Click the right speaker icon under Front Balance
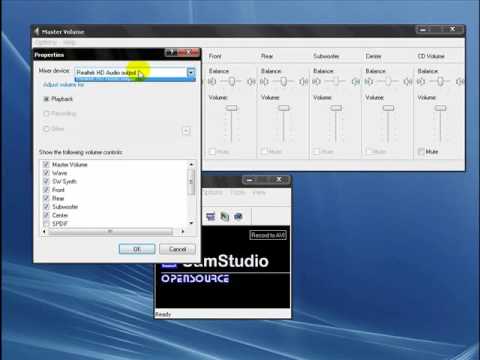 [x=251, y=82]
